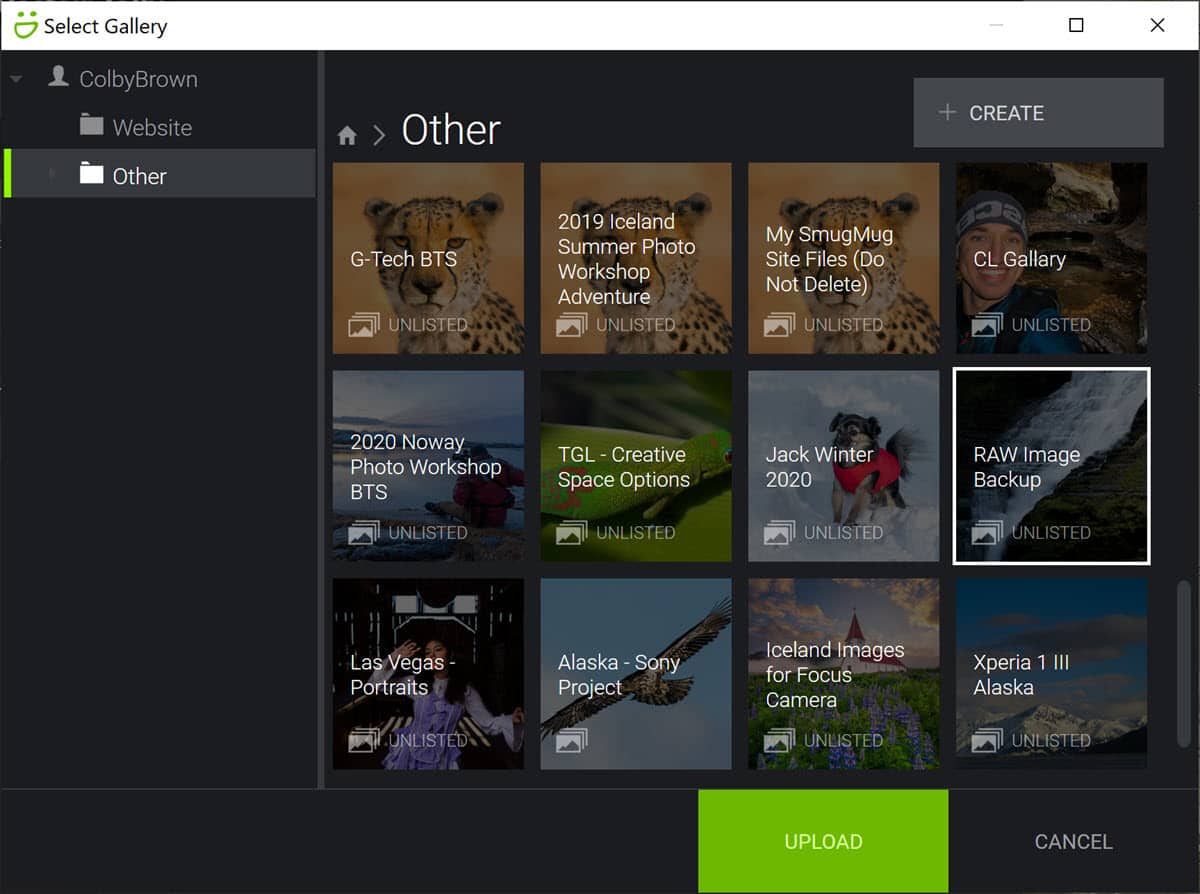Click UNLISTED label on CL Gallary tile
The image size is (1200, 894).
coord(1052,325)
